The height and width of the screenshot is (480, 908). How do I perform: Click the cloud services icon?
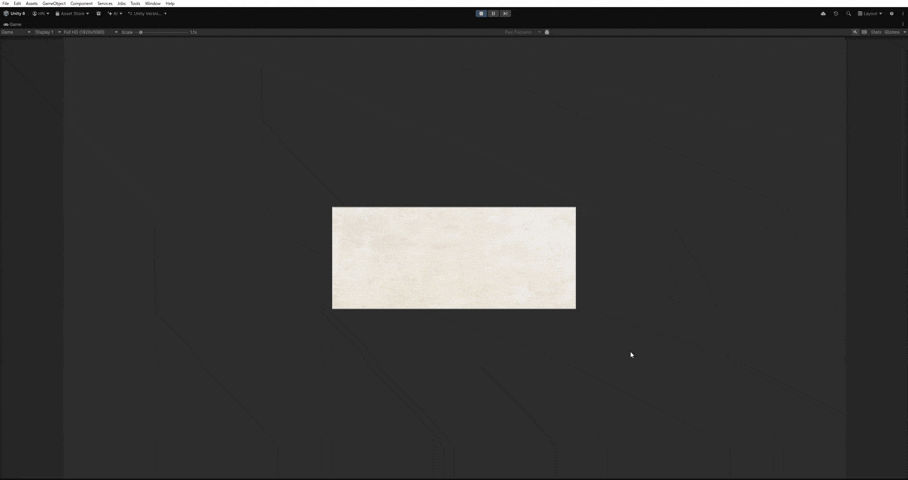pyautogui.click(x=823, y=13)
